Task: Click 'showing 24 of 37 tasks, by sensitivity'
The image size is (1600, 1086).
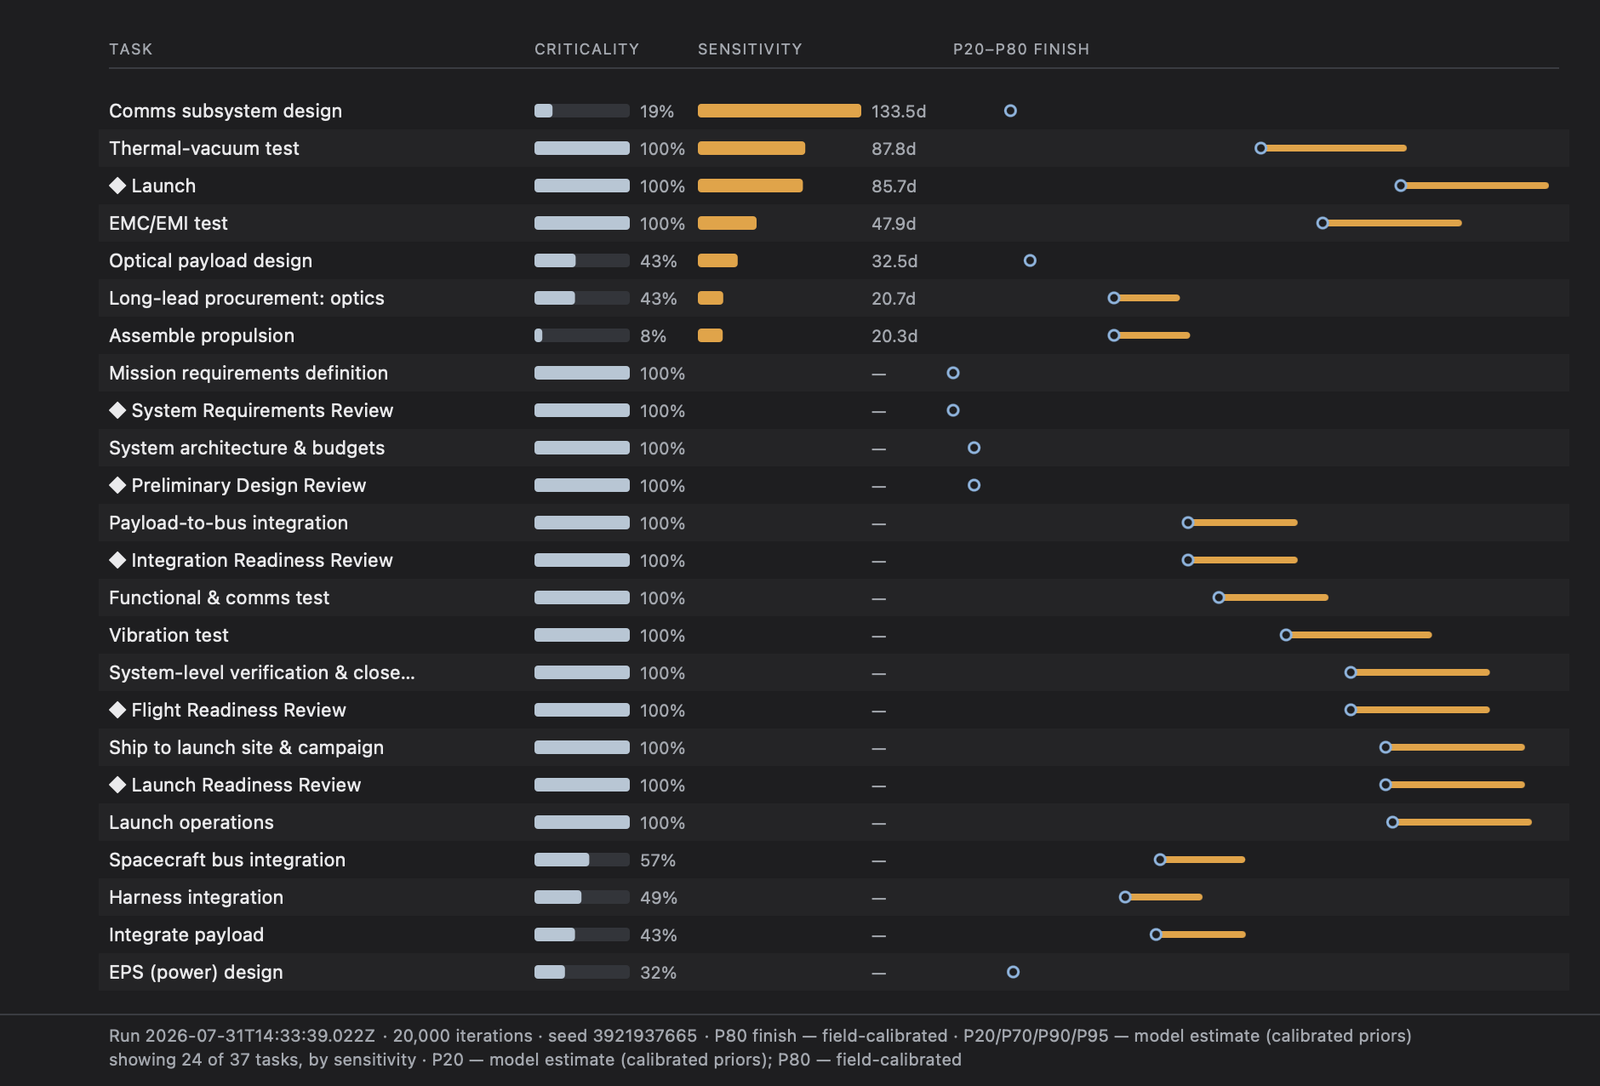Action: coord(262,1060)
